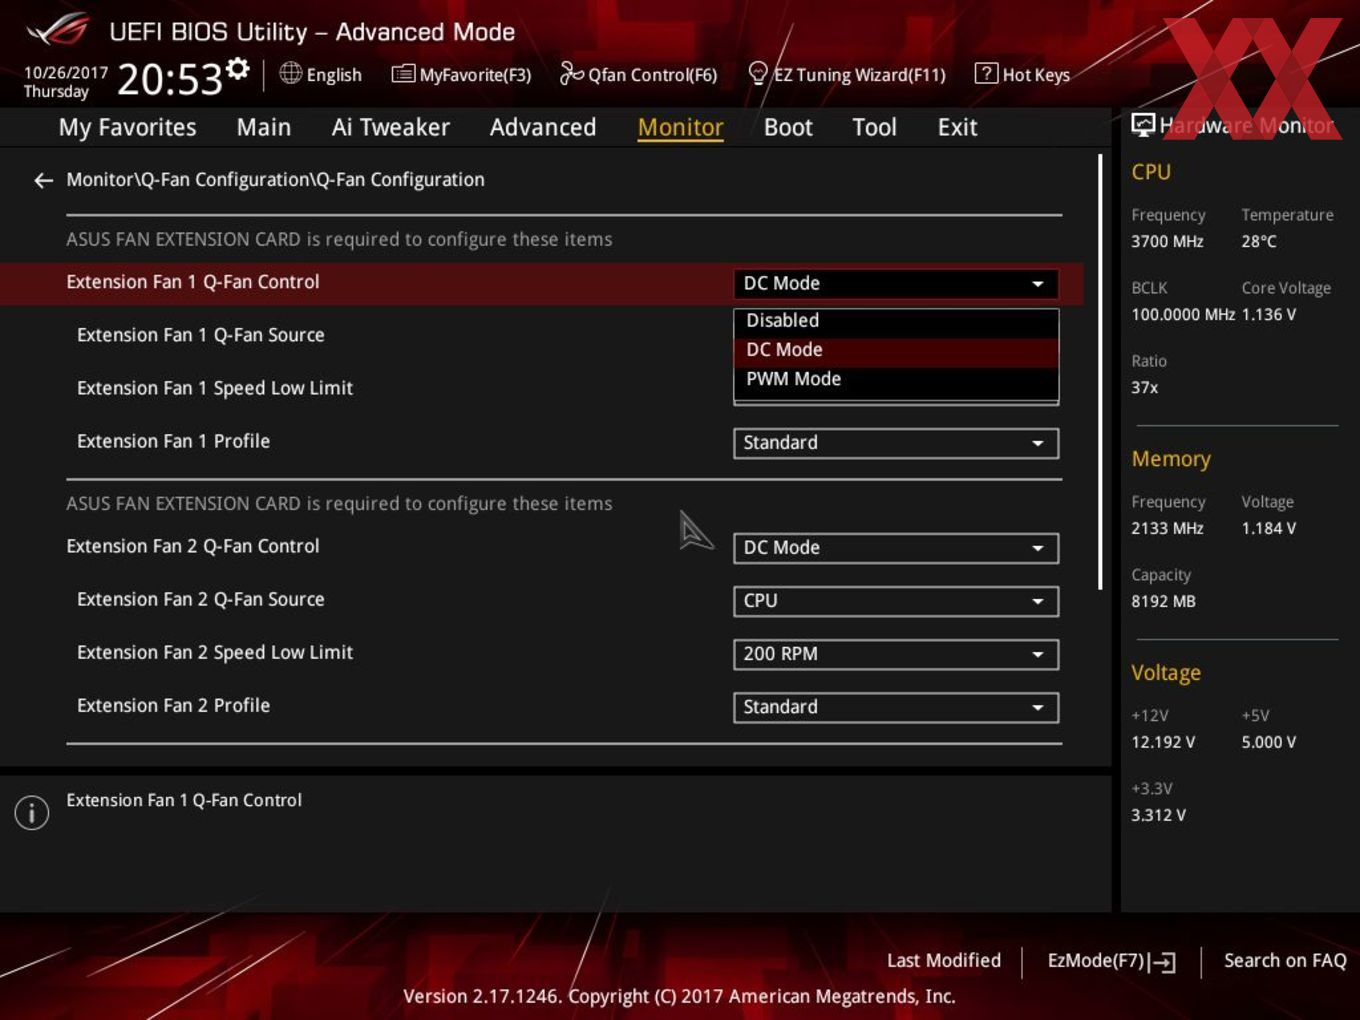
Task: Choose Disabled in the open dropdown
Action: [896, 321]
